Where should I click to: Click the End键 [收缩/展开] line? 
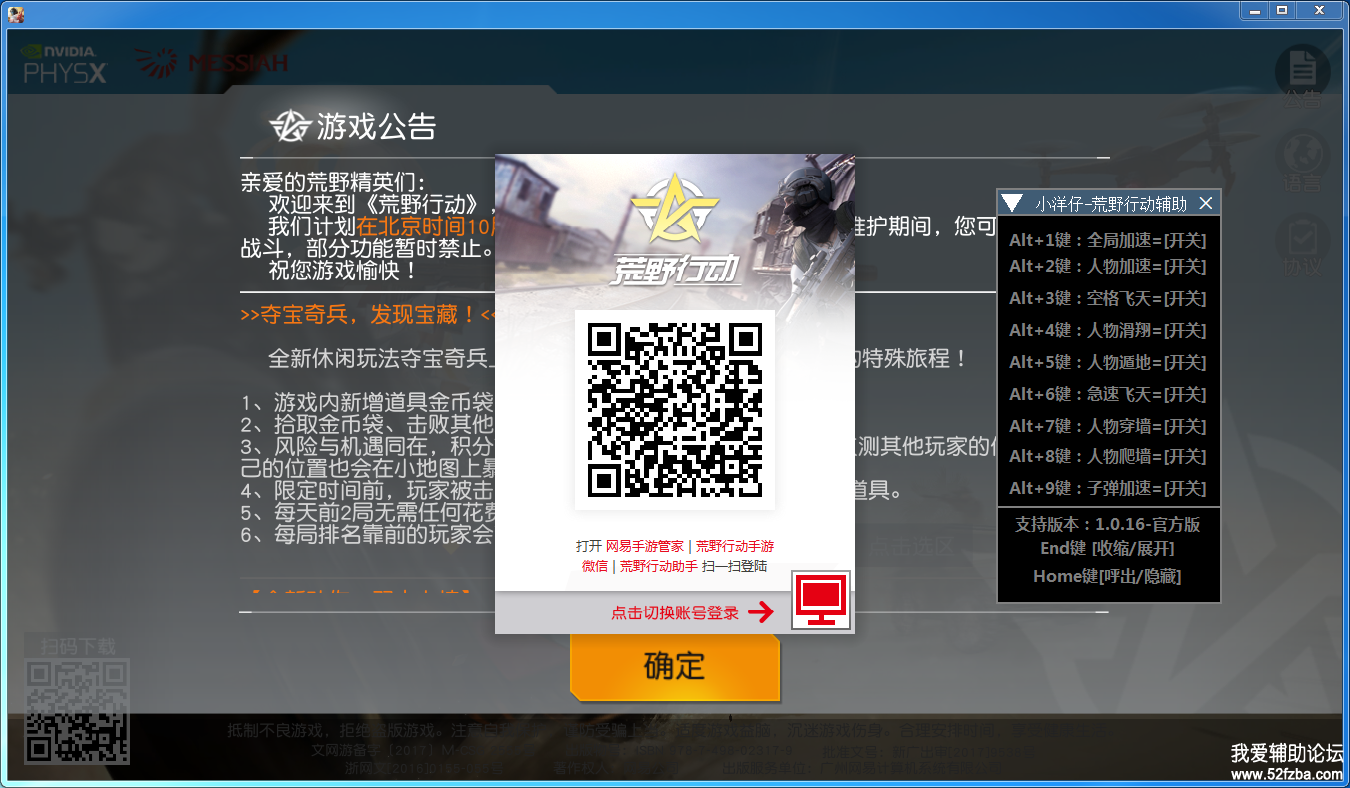[x=1107, y=548]
